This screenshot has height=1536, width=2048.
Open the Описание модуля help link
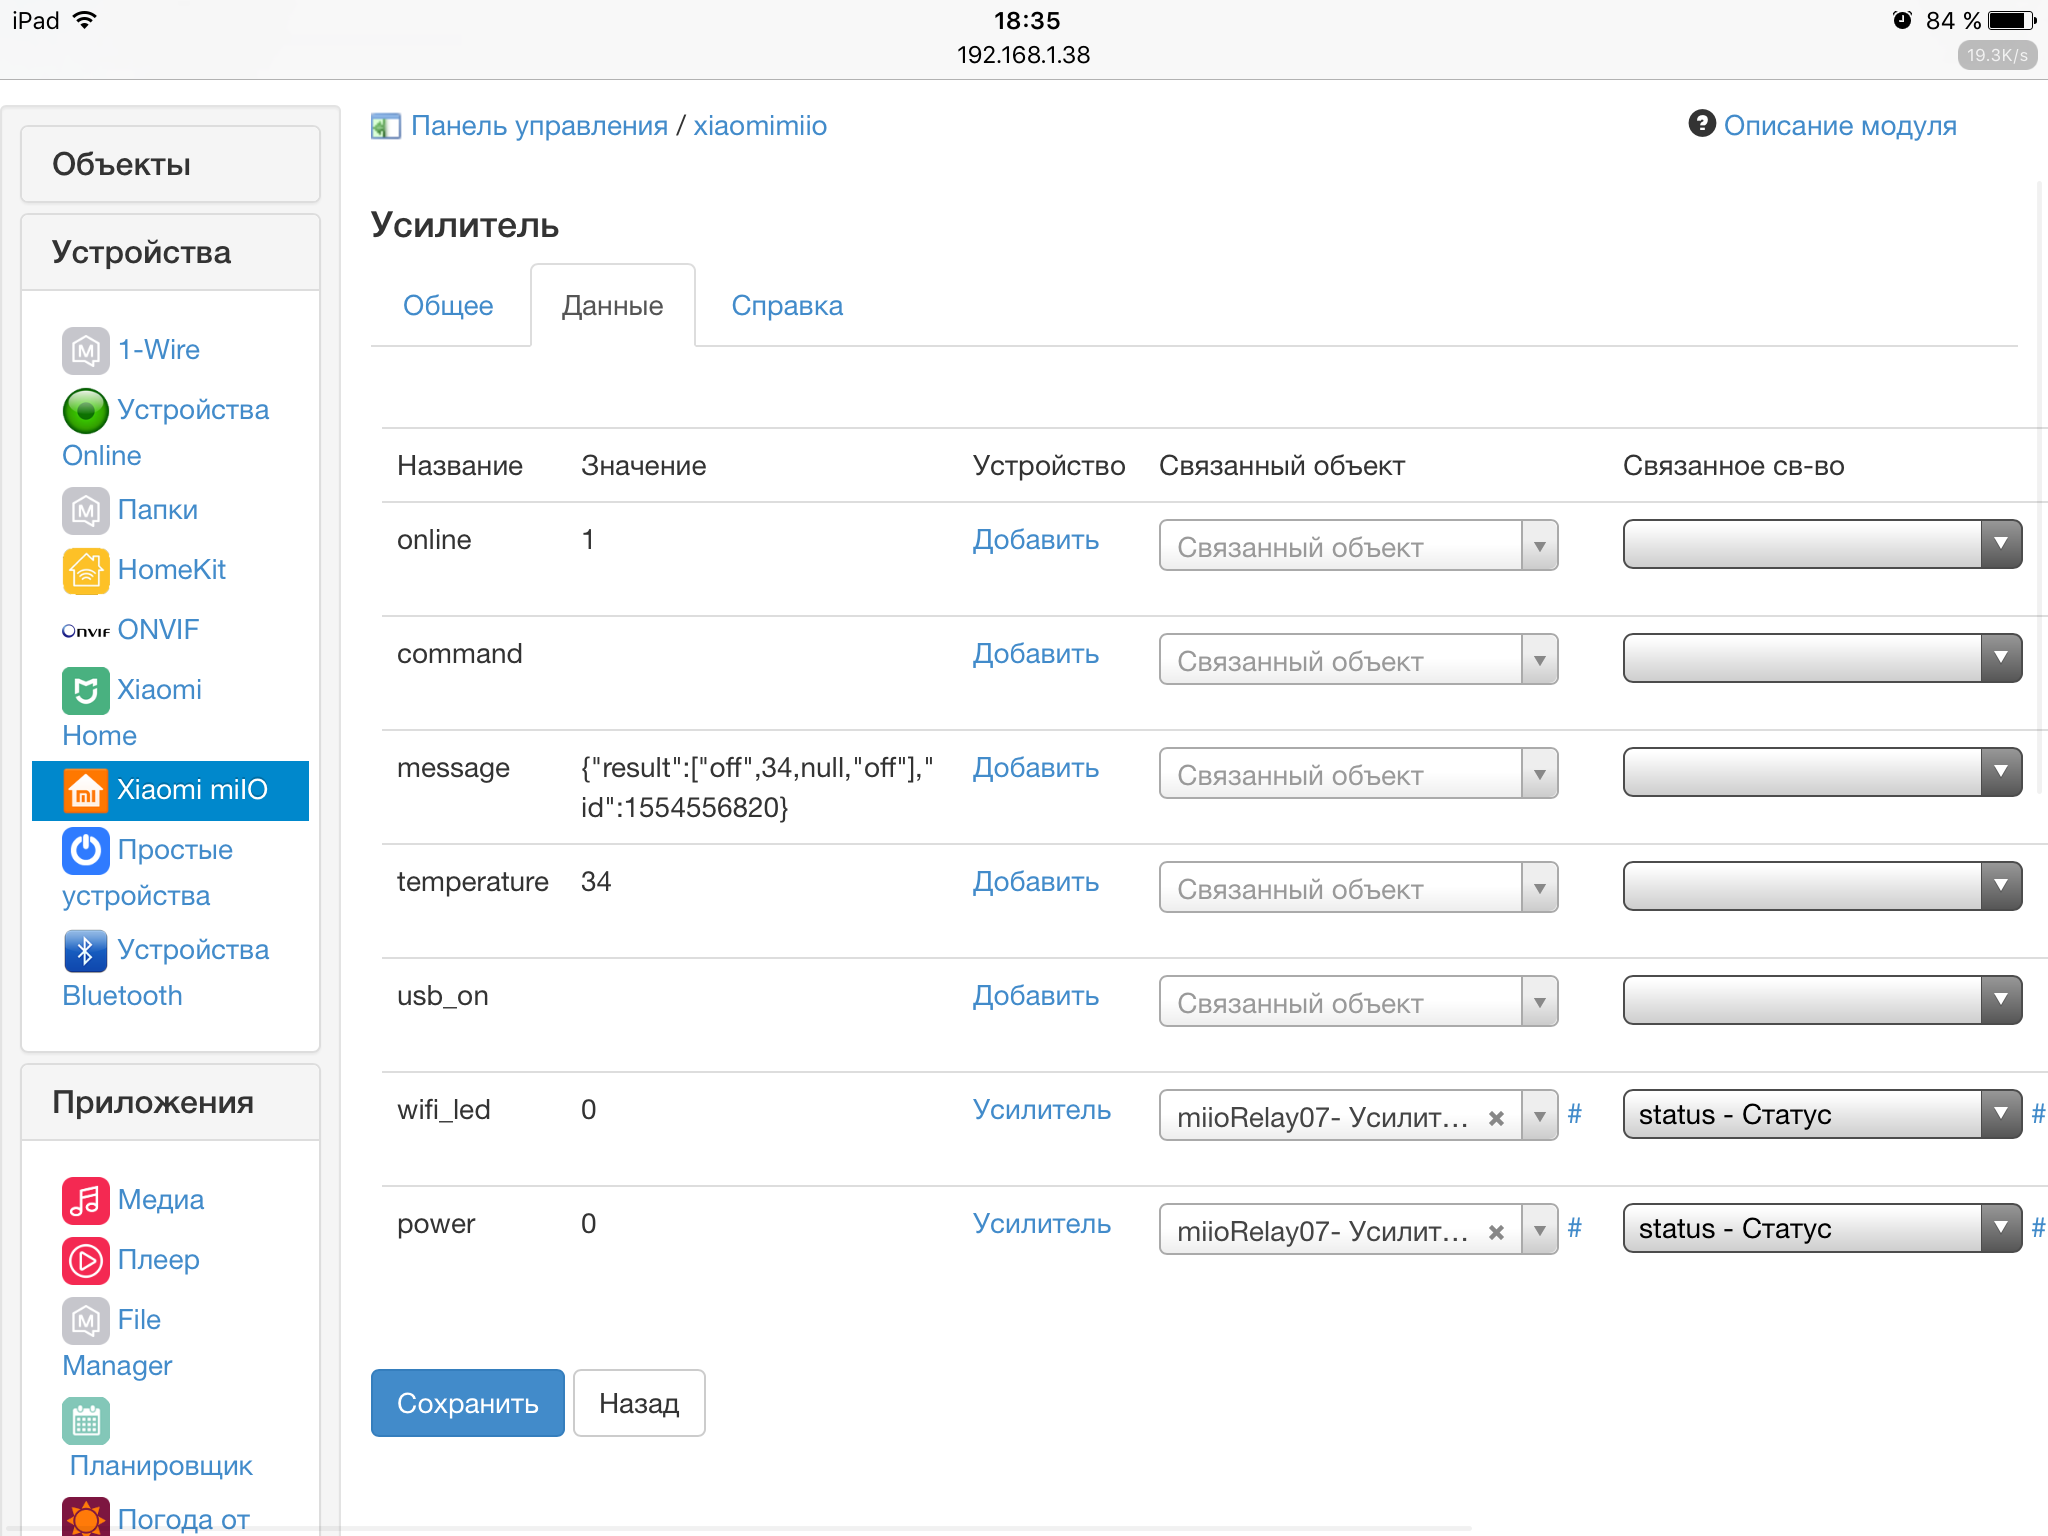coord(1839,126)
